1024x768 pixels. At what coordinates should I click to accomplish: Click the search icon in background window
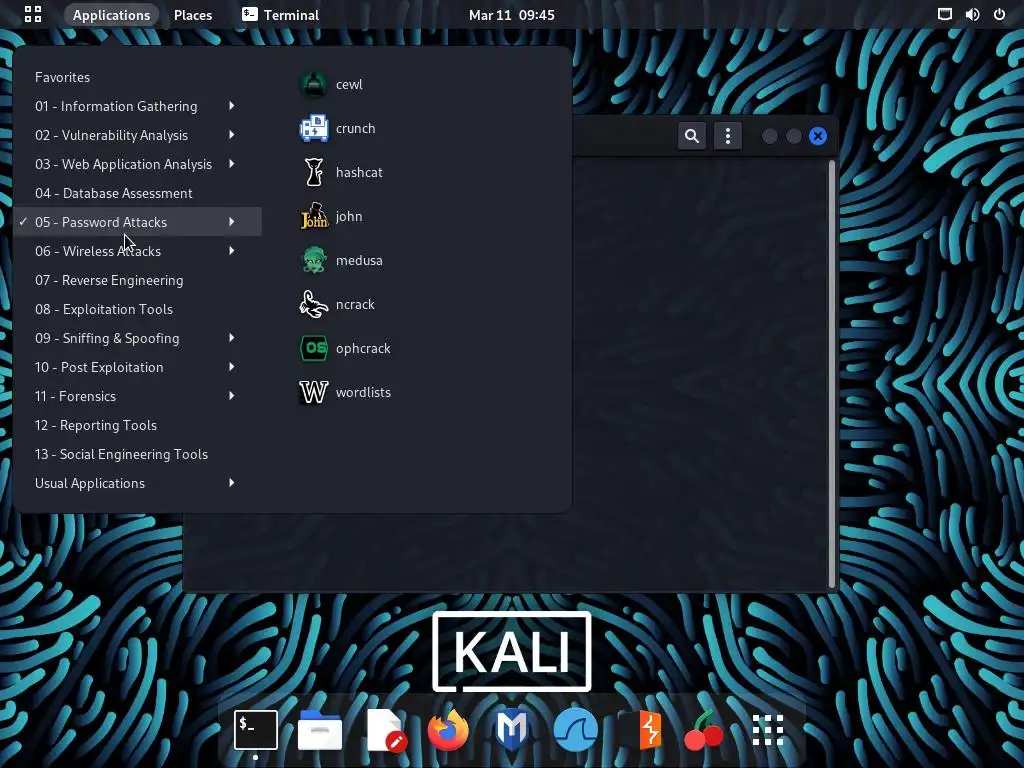pos(692,136)
